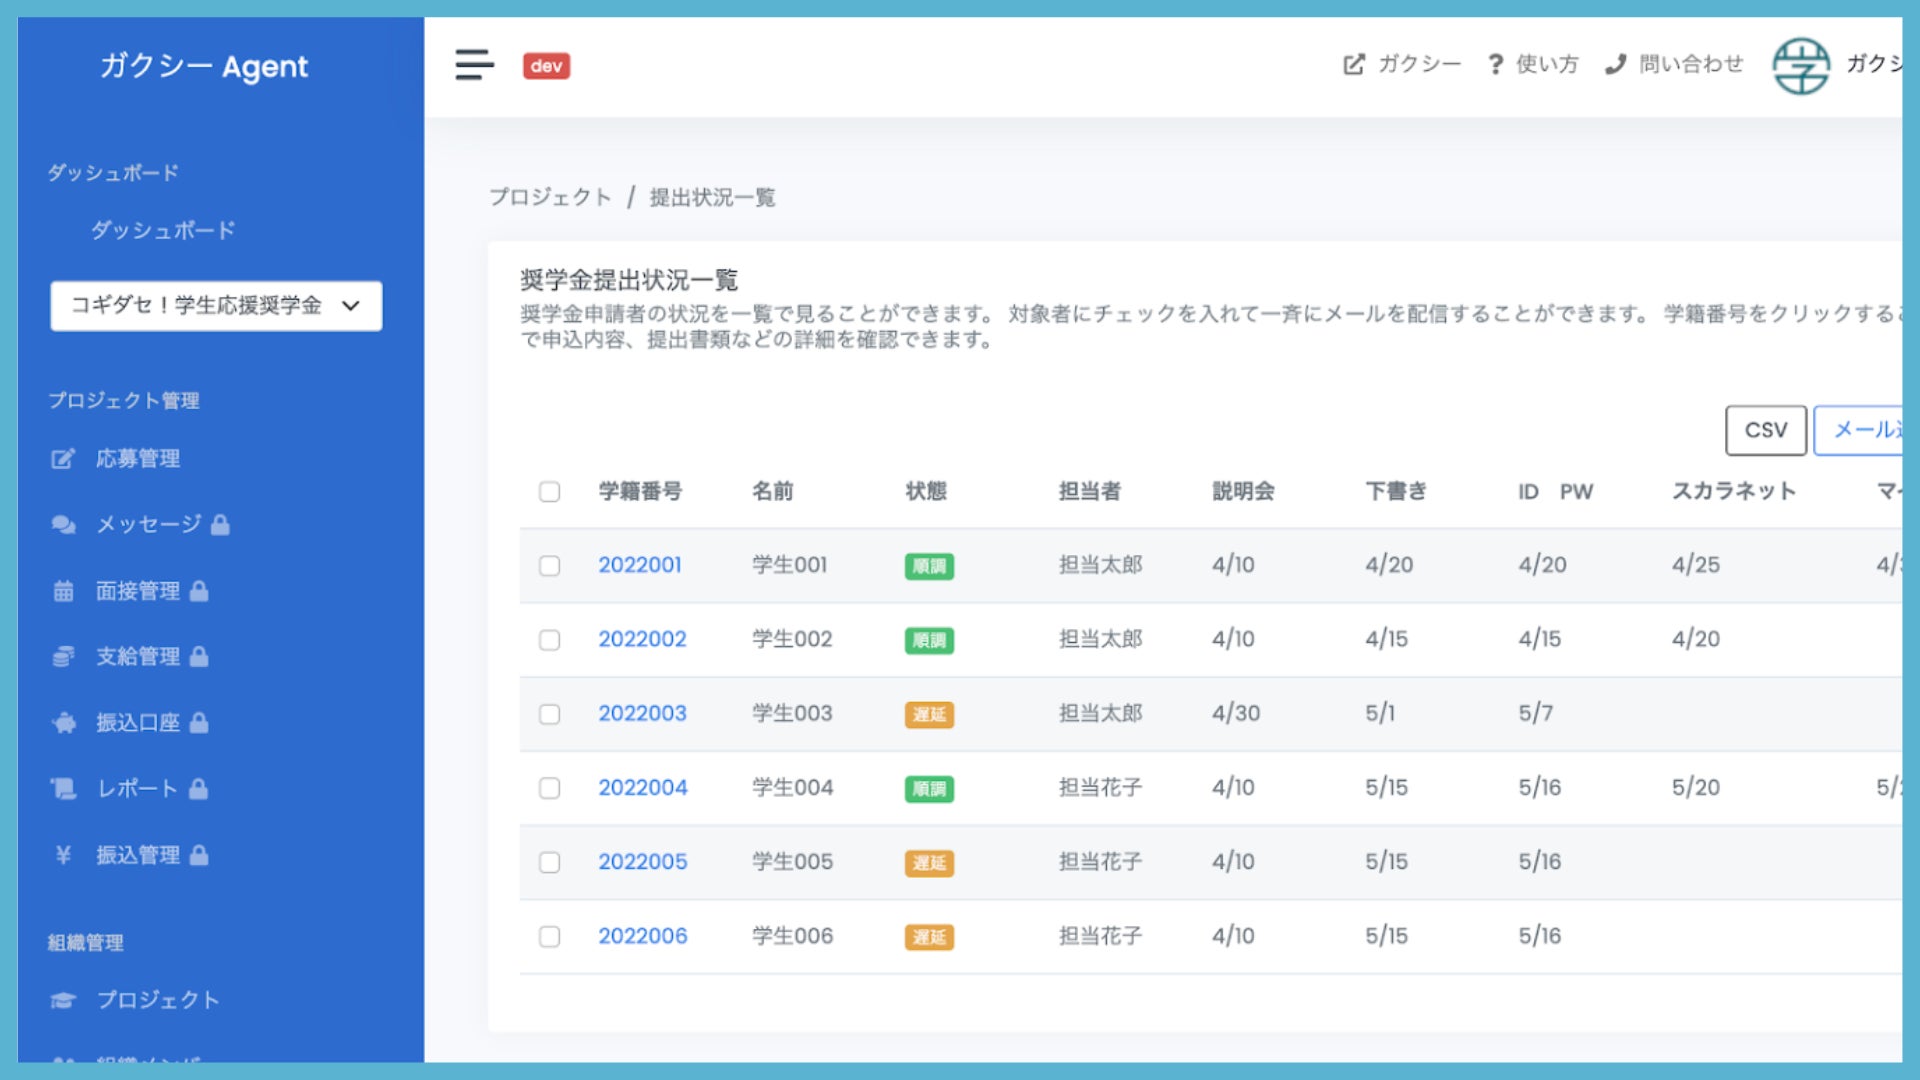Toggle the select-all checkbox in table header
The image size is (1920, 1080).
pos(549,492)
